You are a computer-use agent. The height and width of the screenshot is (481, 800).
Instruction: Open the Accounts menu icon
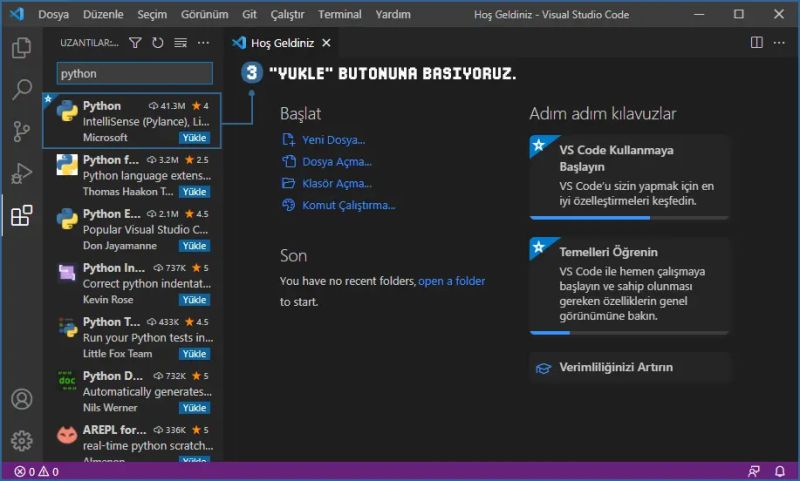[21, 399]
